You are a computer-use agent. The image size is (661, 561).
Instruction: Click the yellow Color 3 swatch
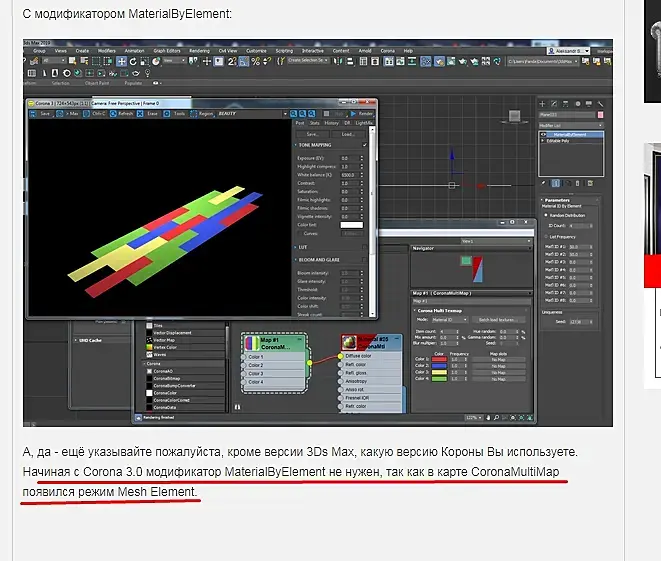pos(440,373)
